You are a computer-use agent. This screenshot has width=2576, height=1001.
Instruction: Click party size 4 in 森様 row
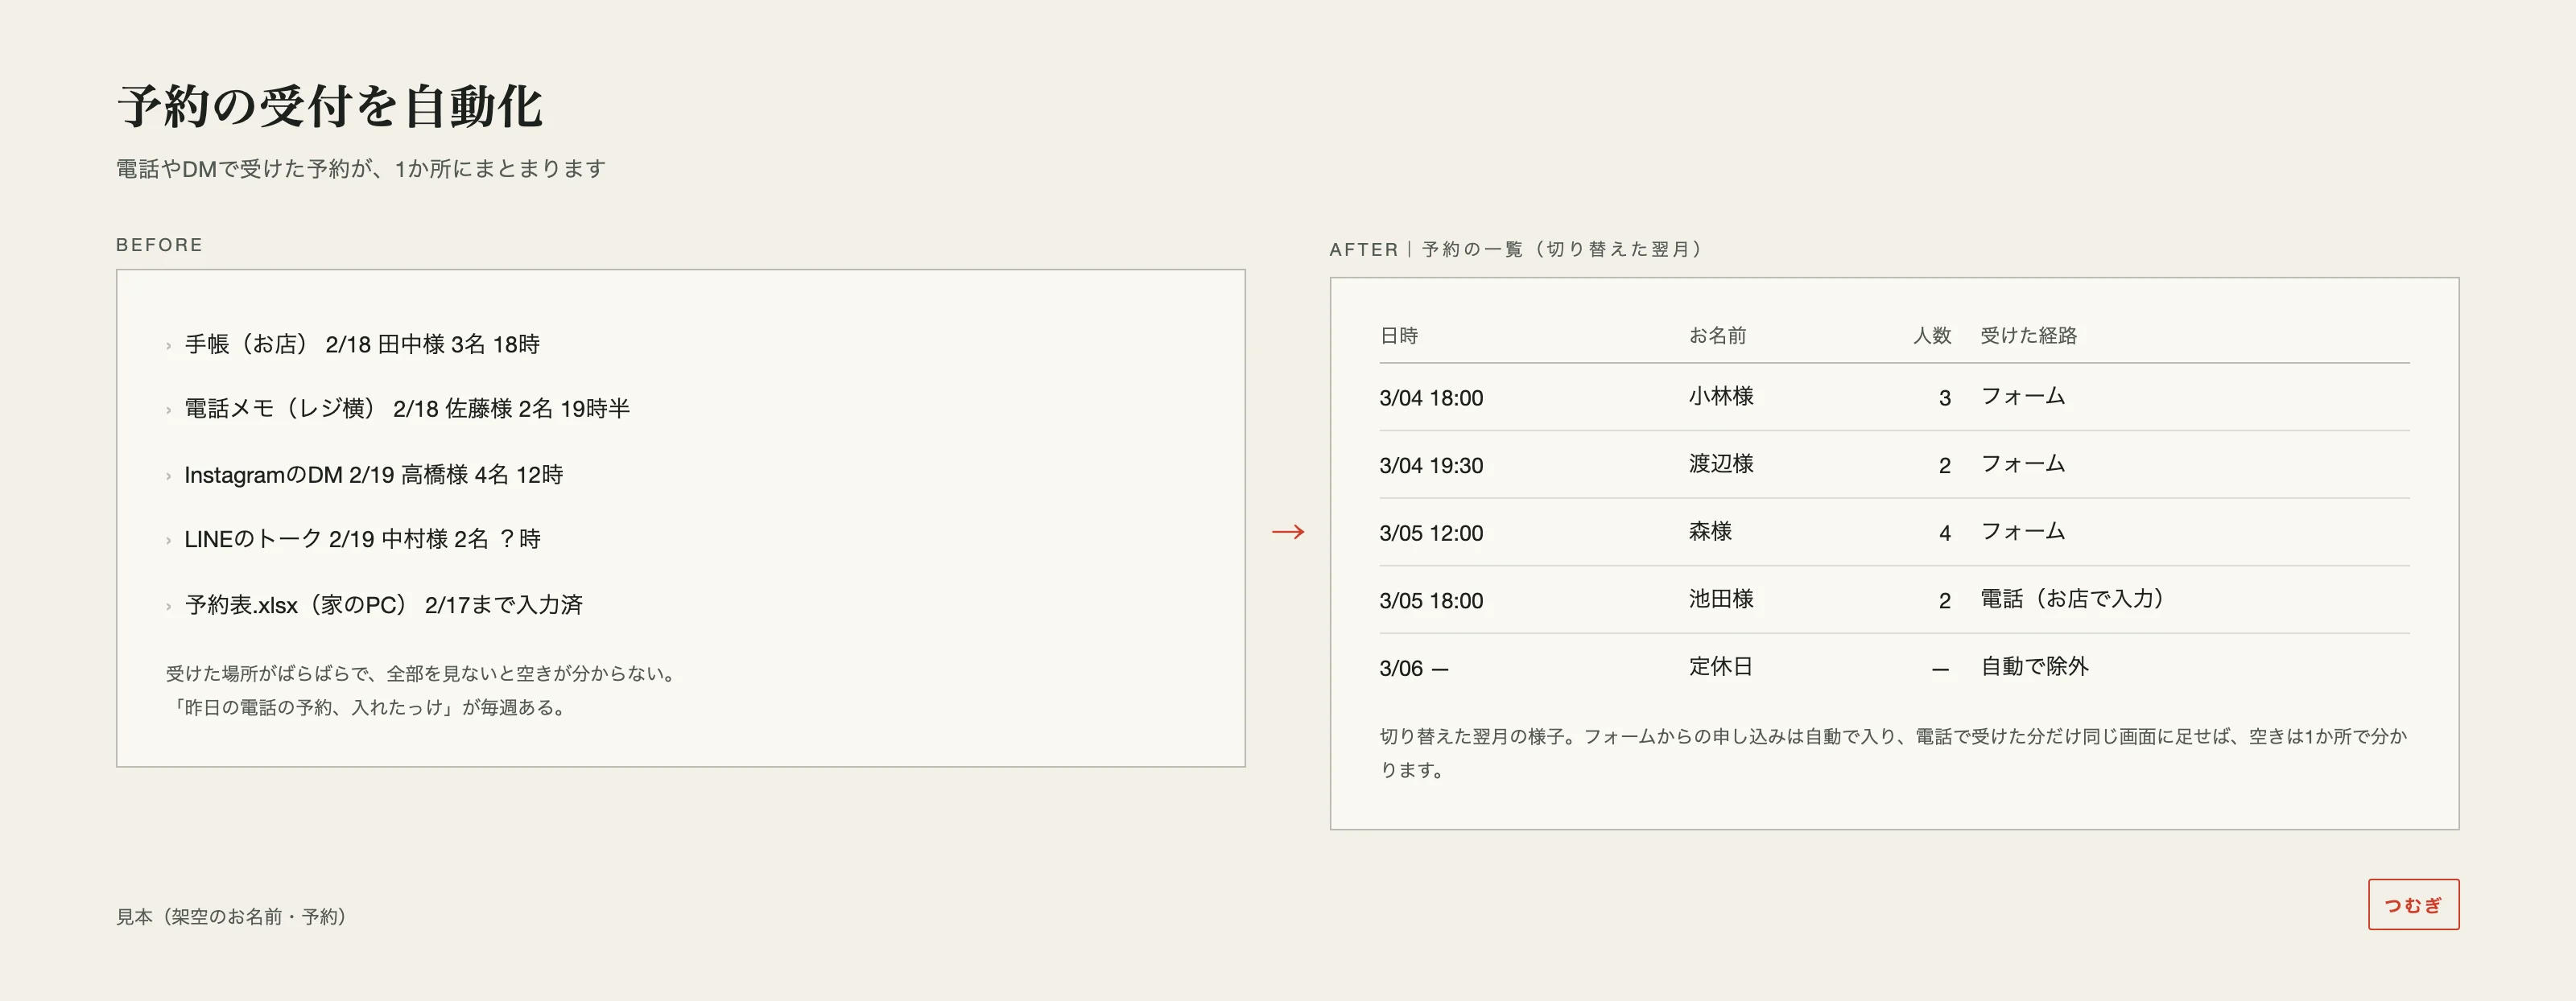(x=1945, y=534)
